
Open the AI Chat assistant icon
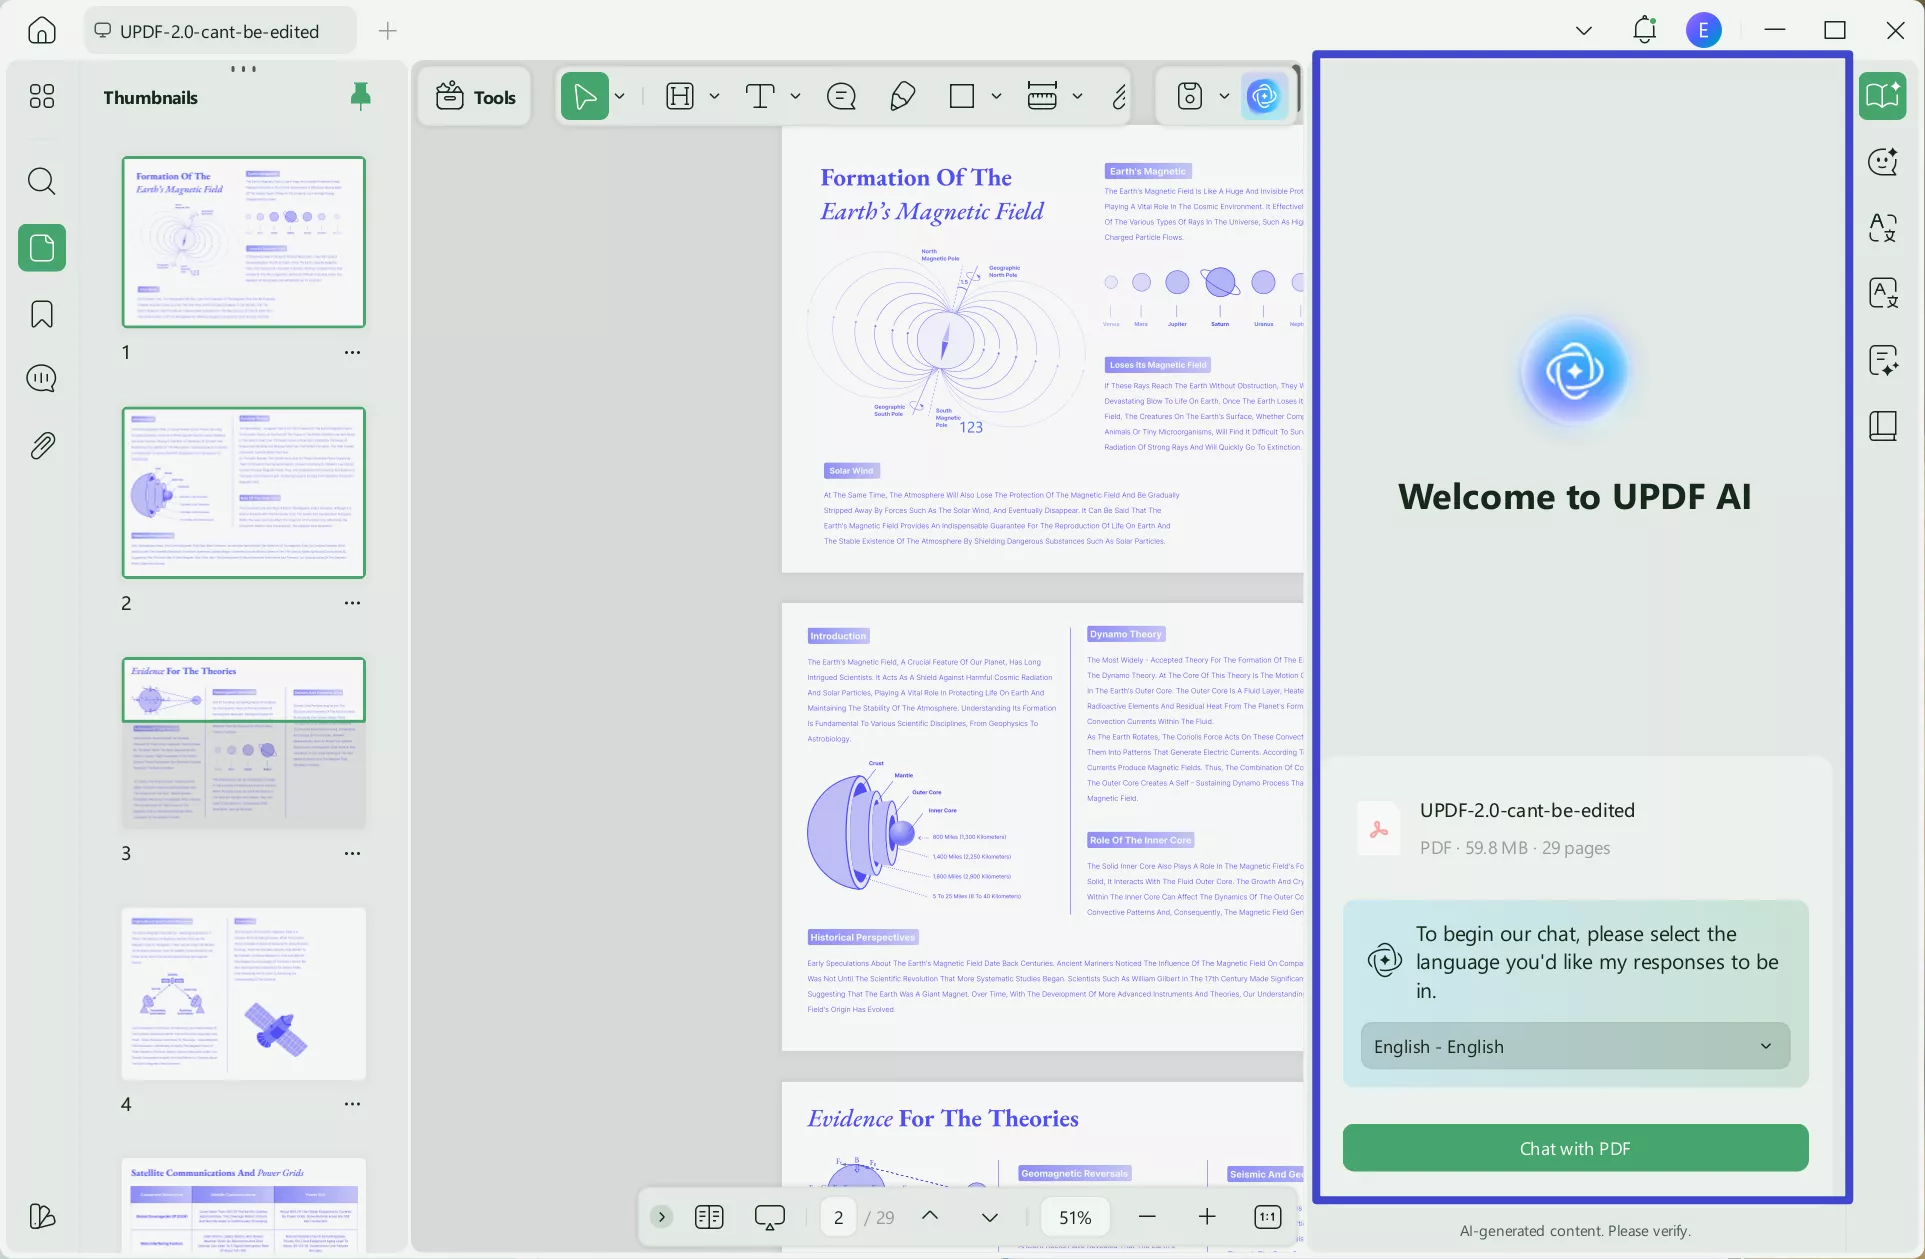[x=1884, y=162]
